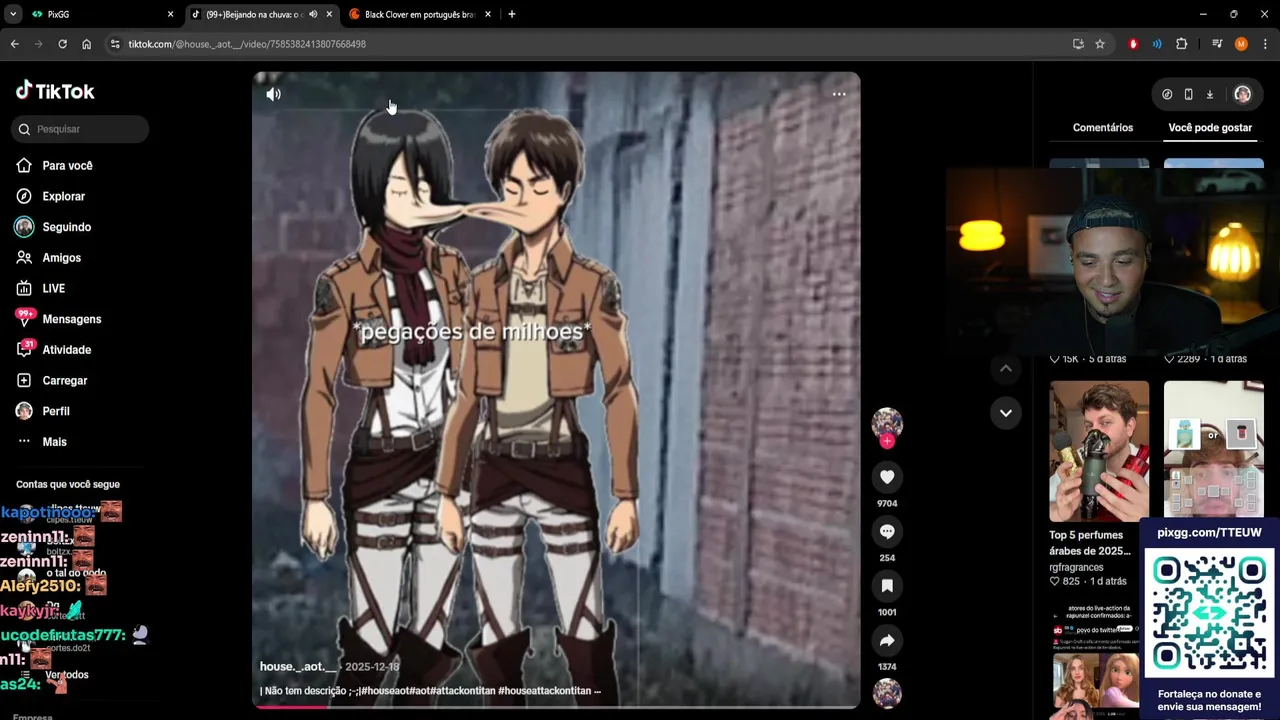The image size is (1280, 720).
Task: Open the red hand adblock extension
Action: pos(1133,44)
